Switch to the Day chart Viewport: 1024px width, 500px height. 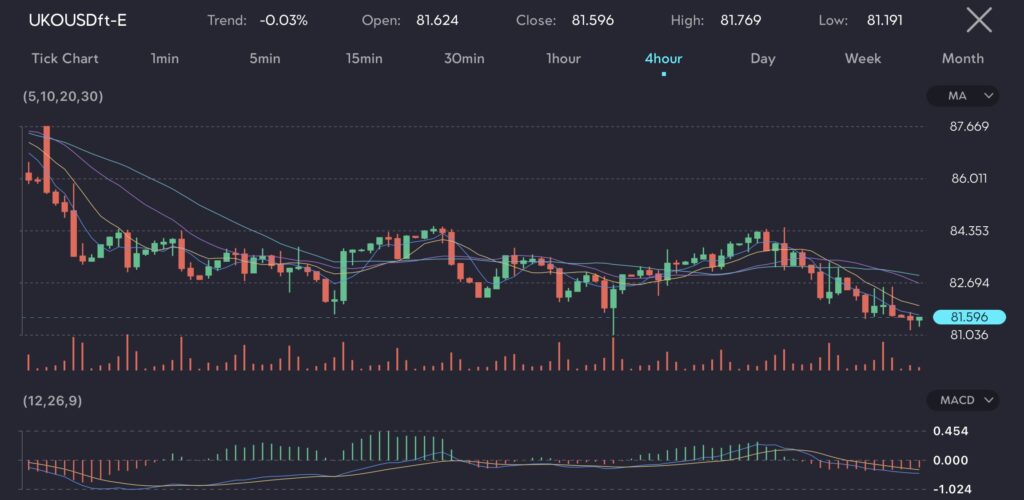(x=763, y=58)
